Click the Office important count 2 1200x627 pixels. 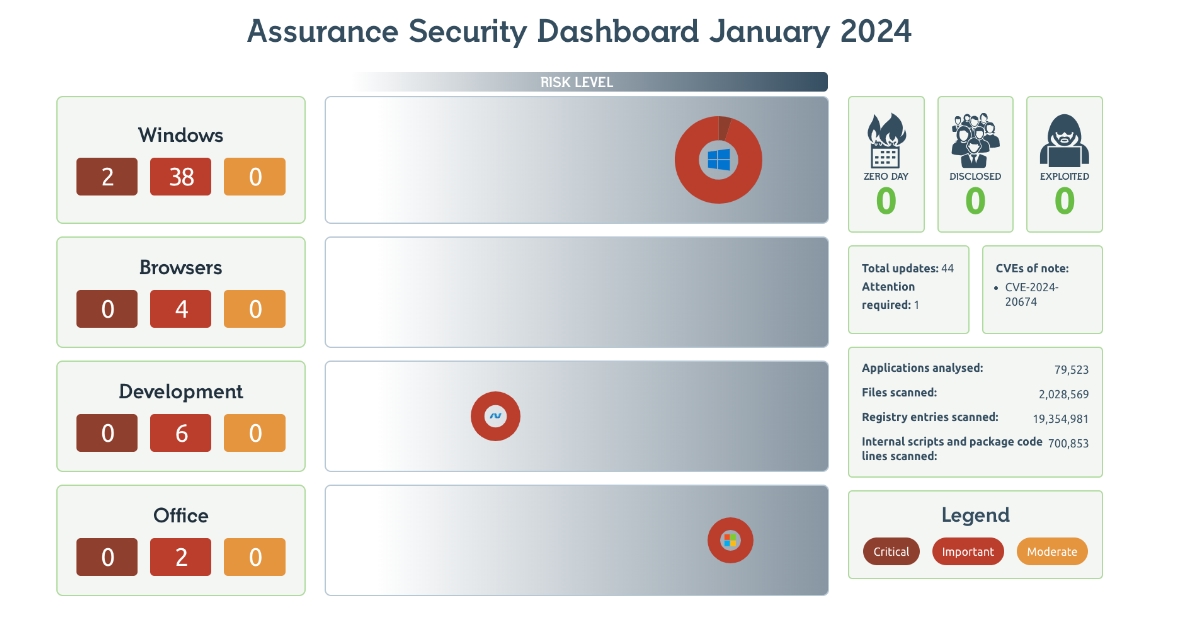click(181, 557)
